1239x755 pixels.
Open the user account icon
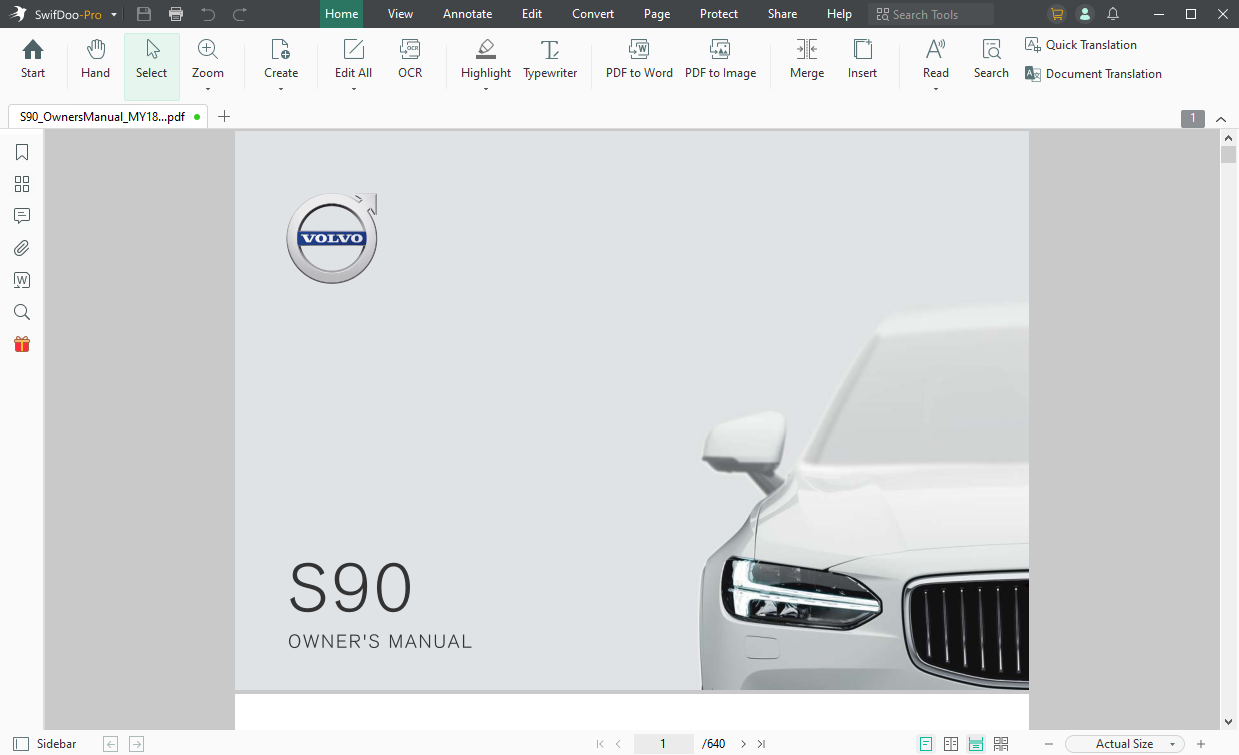coord(1085,14)
